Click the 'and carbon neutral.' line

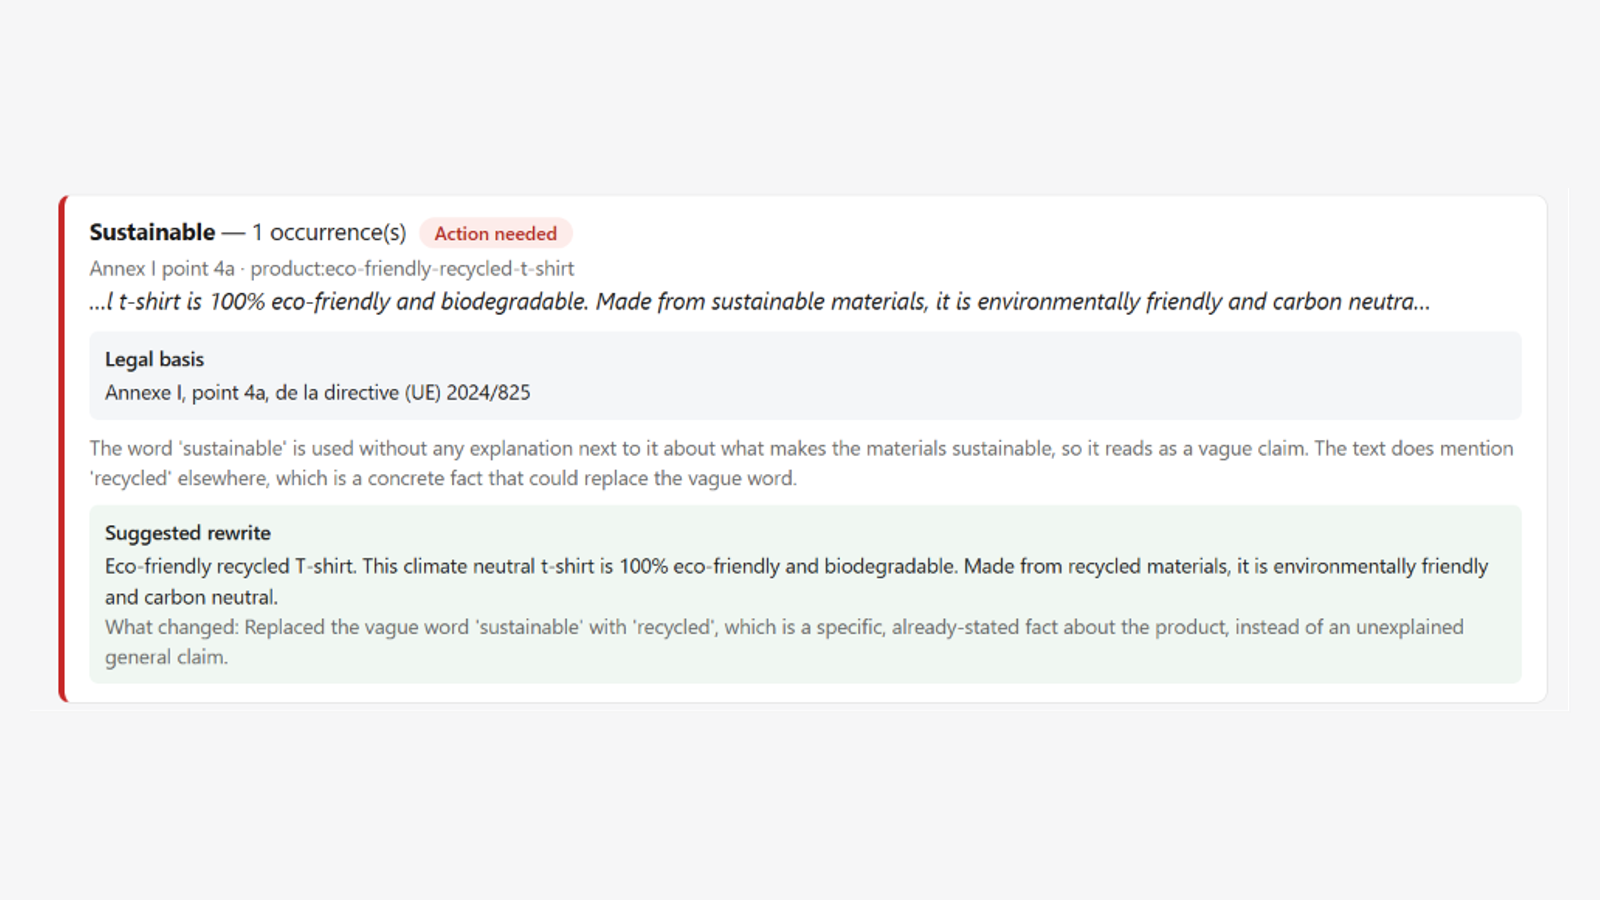click(x=192, y=597)
